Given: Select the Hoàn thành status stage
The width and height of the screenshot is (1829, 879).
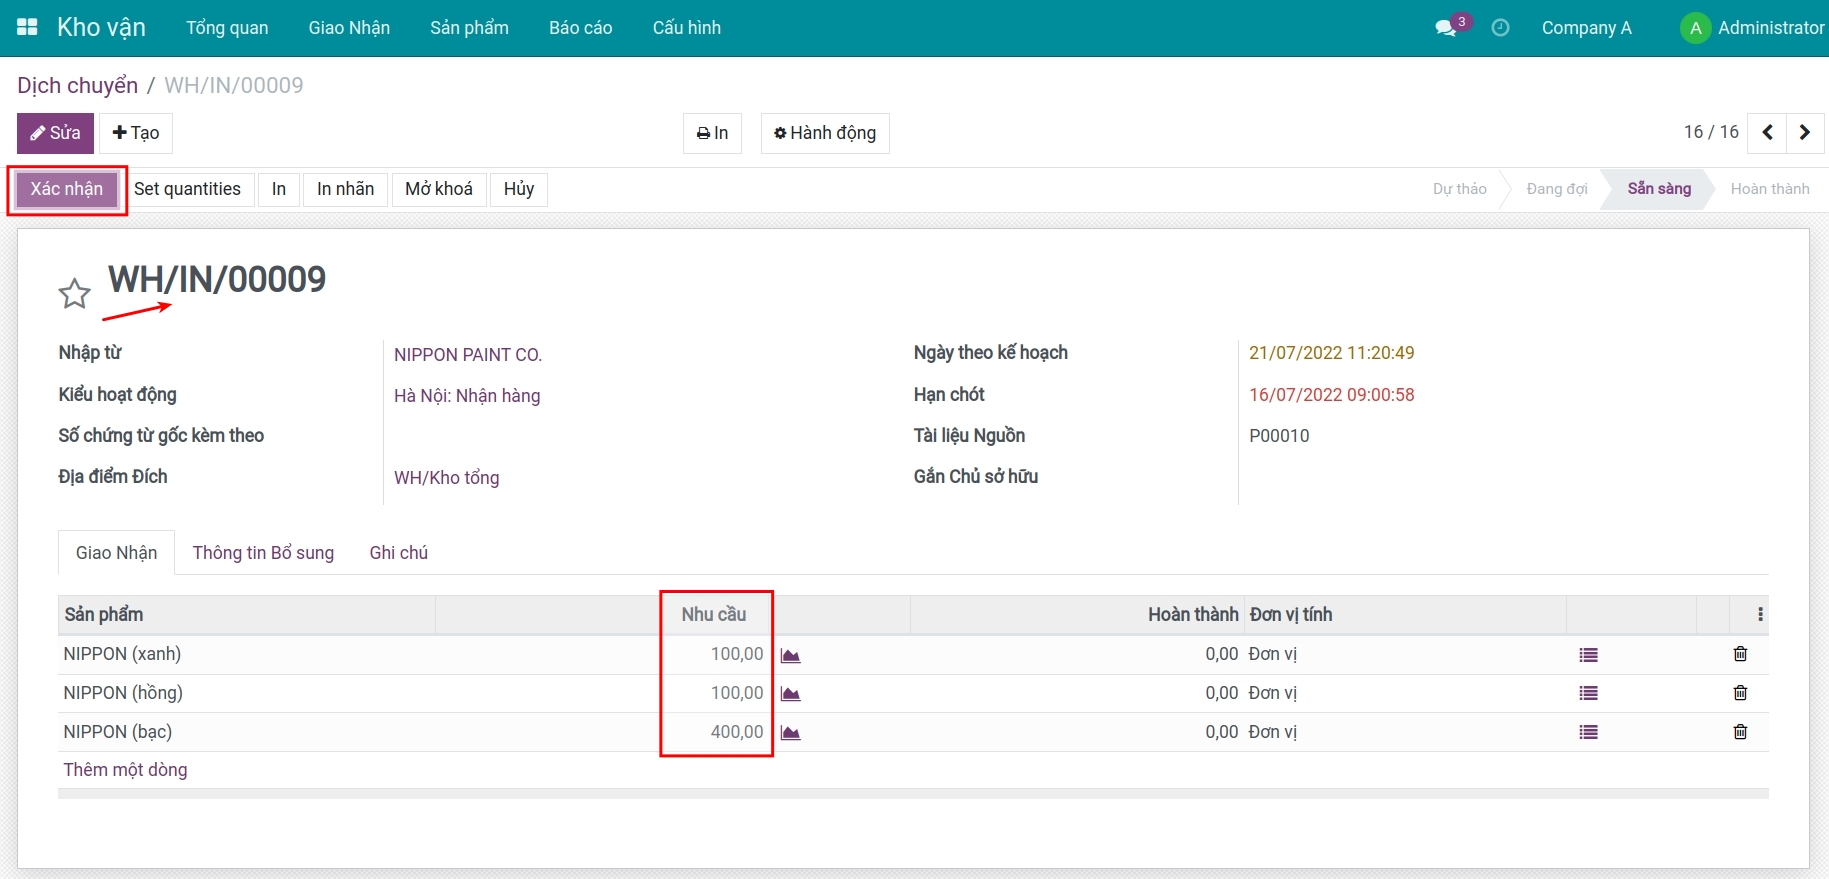Looking at the screenshot, I should 1769,189.
